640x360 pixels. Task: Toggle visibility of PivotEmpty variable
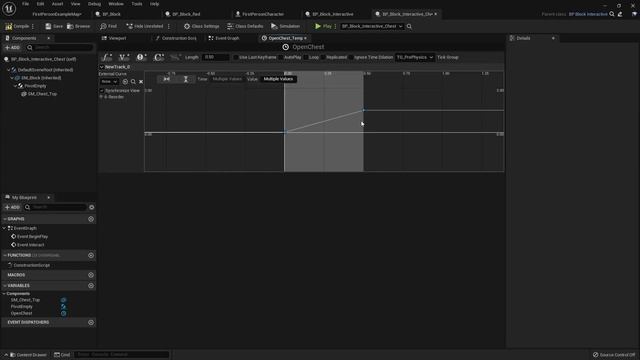click(x=64, y=307)
